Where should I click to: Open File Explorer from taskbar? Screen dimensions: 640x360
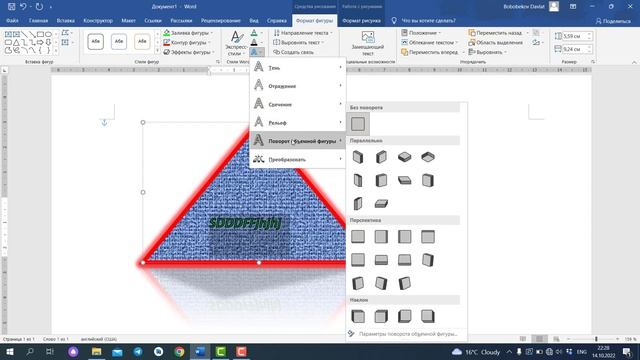(x=96, y=351)
